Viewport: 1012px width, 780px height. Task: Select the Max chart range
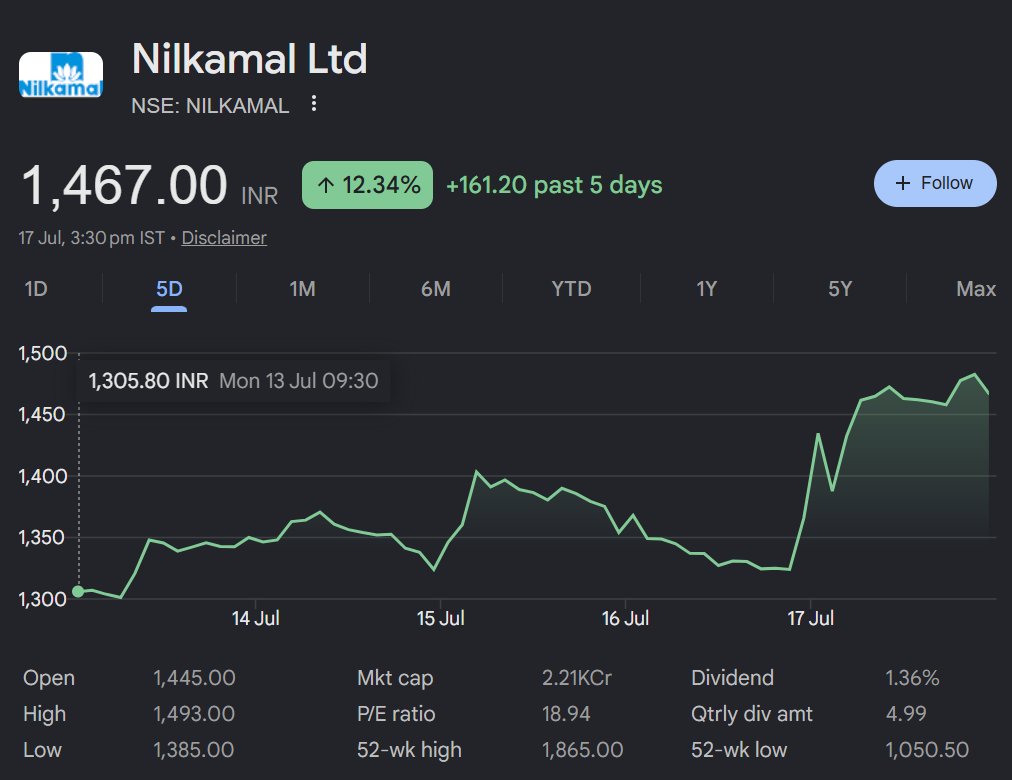click(976, 288)
